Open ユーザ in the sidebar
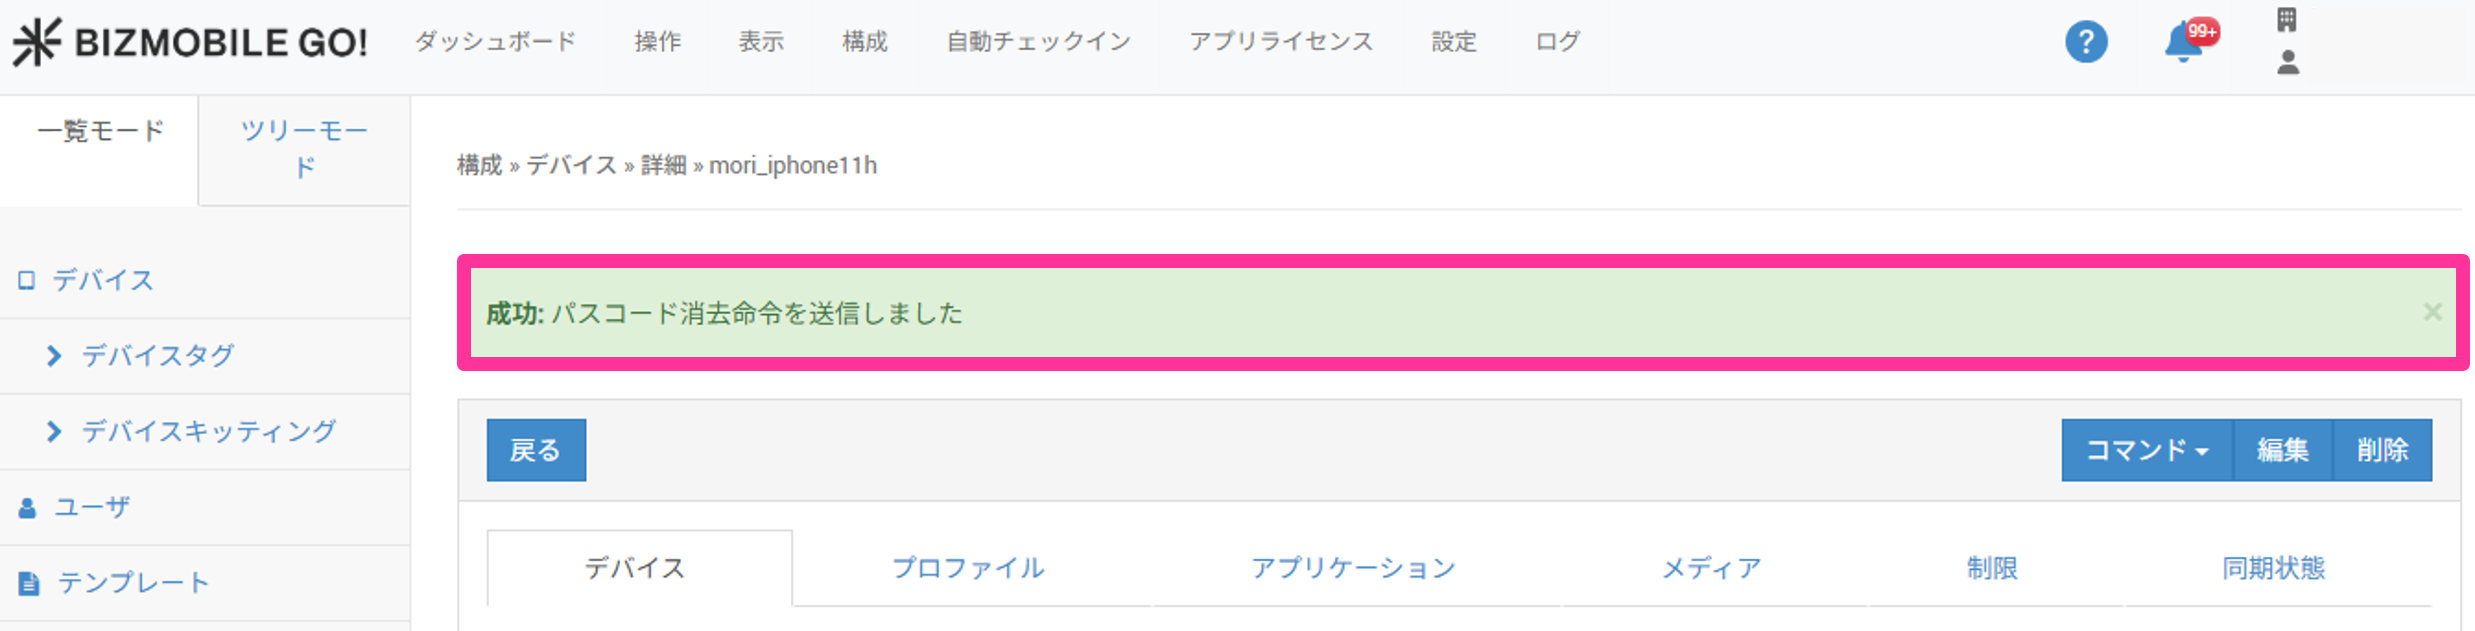The height and width of the screenshot is (631, 2475). click(x=92, y=507)
